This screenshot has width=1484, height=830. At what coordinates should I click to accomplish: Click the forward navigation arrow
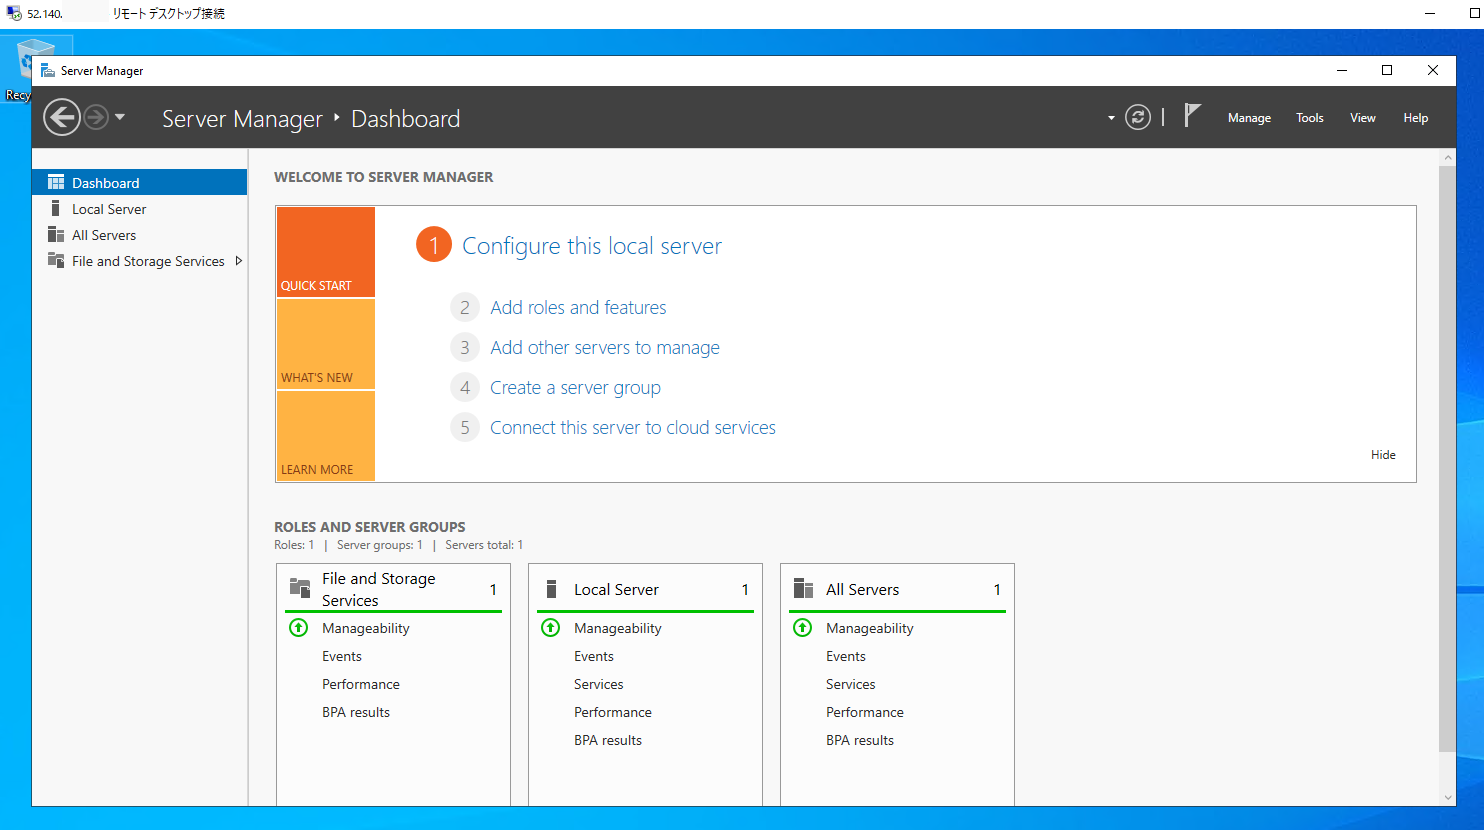[x=96, y=117]
